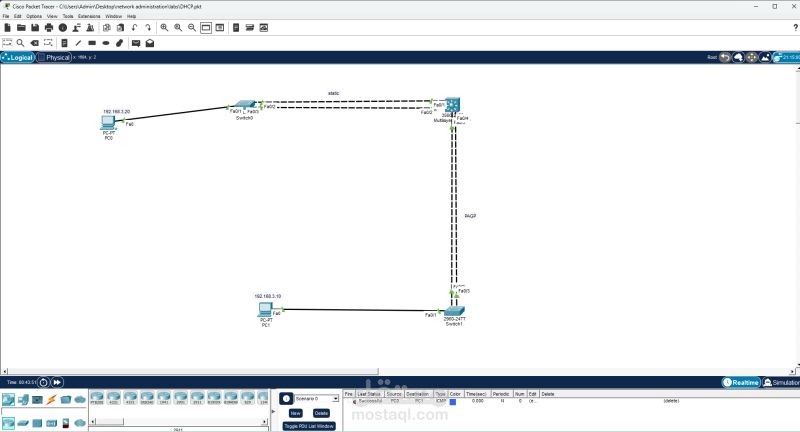Click the (edit) cell in PDU row
Viewport: 800px width, 432px height.
pyautogui.click(x=532, y=401)
